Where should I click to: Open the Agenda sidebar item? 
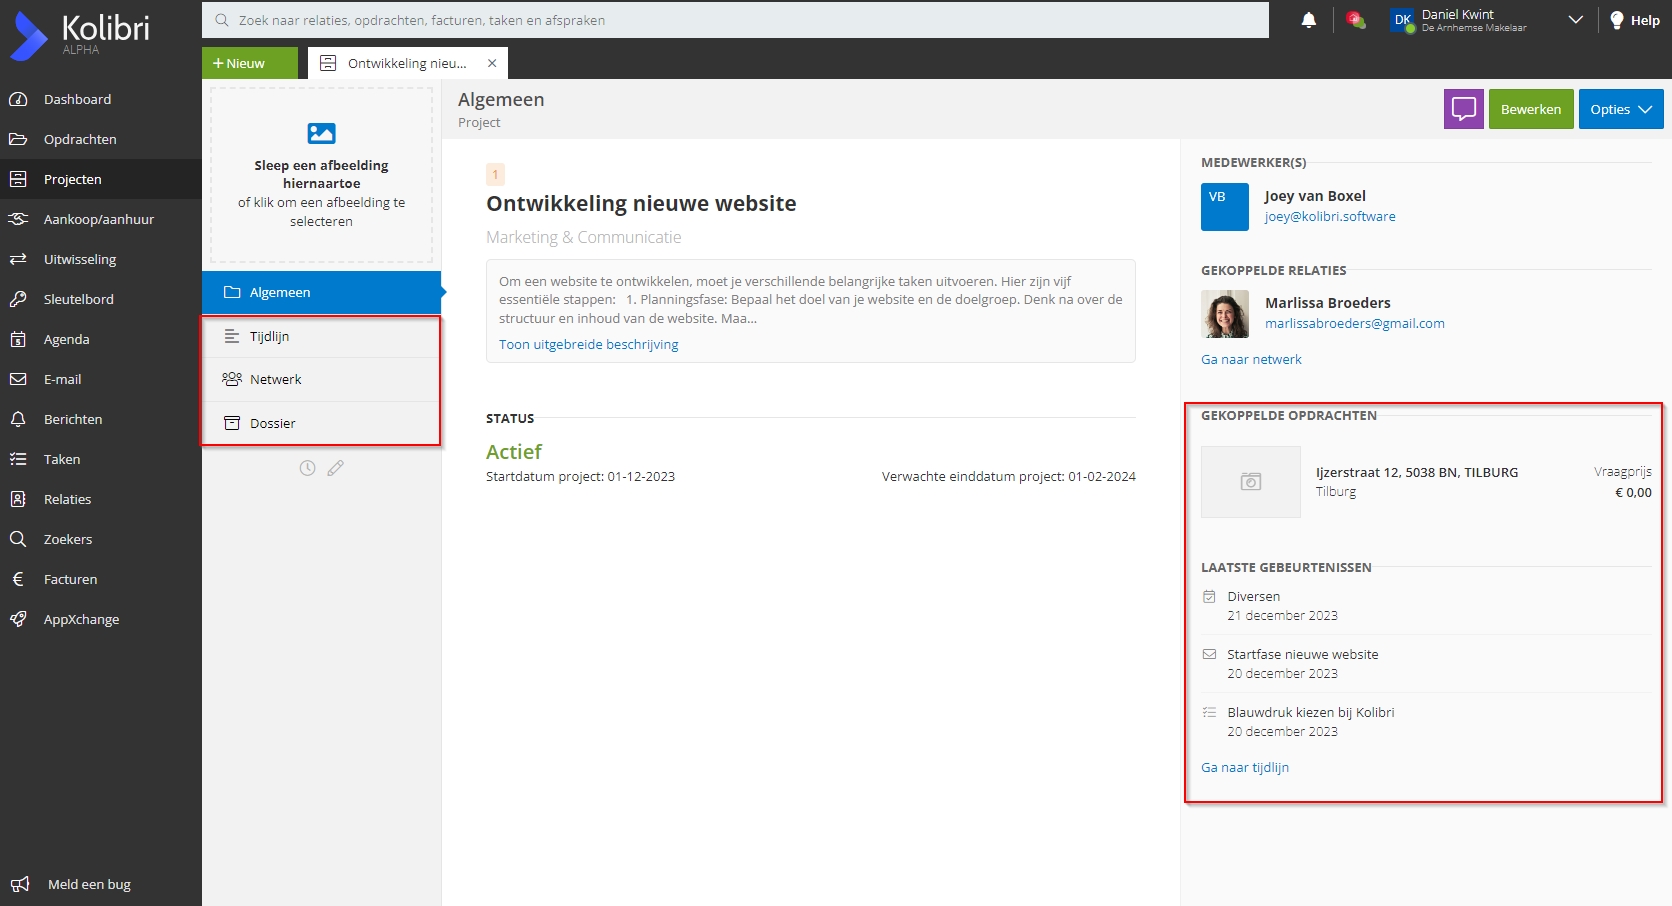pos(100,339)
